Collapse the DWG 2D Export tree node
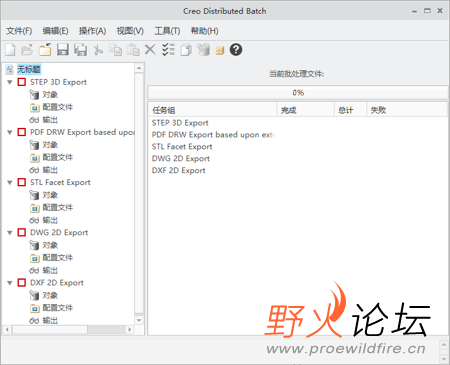This screenshot has height=365, width=450. [x=10, y=233]
